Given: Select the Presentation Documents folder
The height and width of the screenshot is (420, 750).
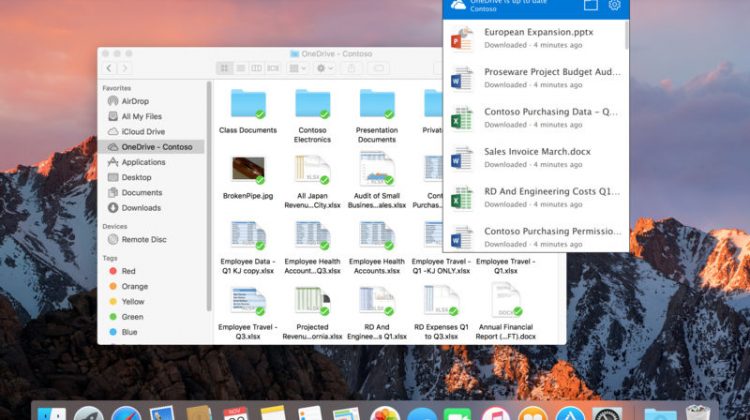Looking at the screenshot, I should point(377,116).
